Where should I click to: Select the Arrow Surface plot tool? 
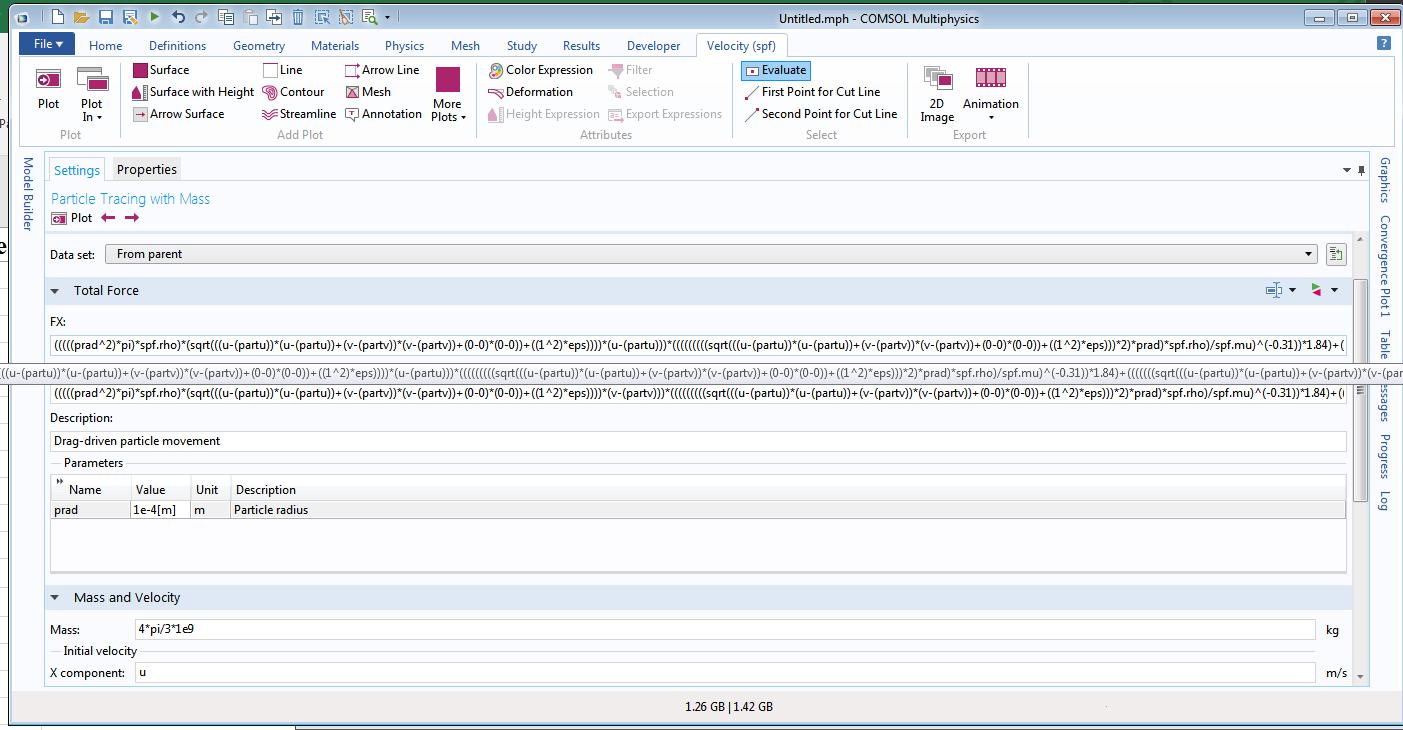178,114
